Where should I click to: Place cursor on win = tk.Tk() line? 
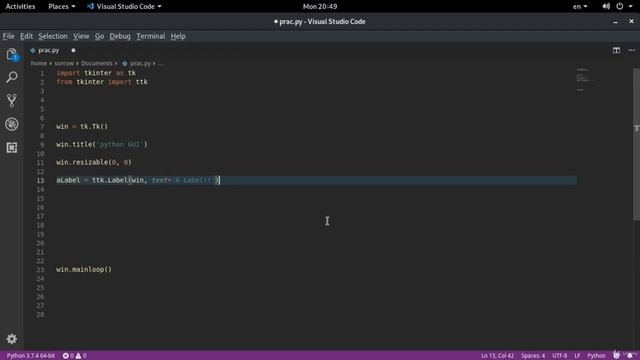click(x=82, y=127)
